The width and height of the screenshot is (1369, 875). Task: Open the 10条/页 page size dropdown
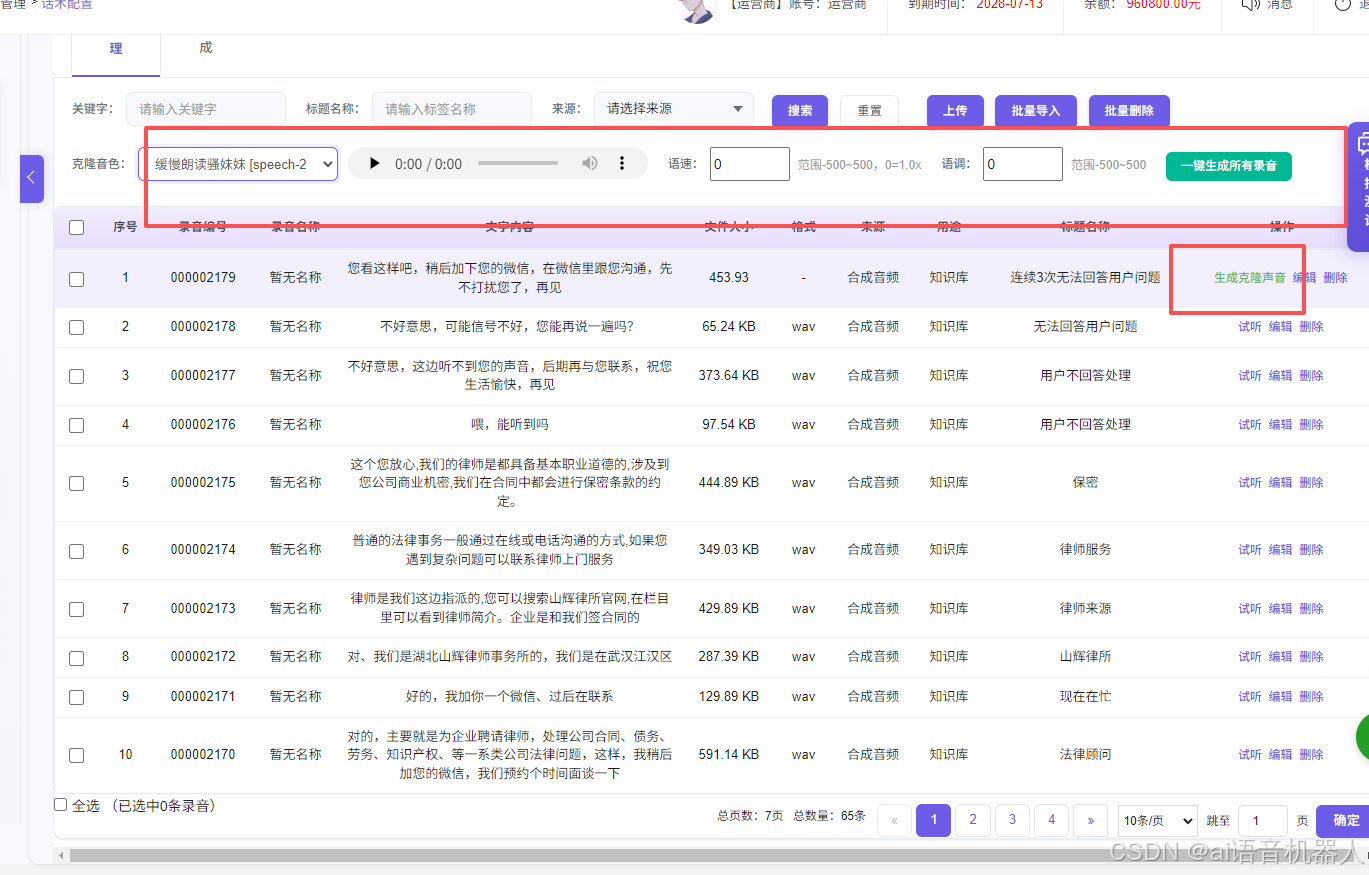point(1157,820)
